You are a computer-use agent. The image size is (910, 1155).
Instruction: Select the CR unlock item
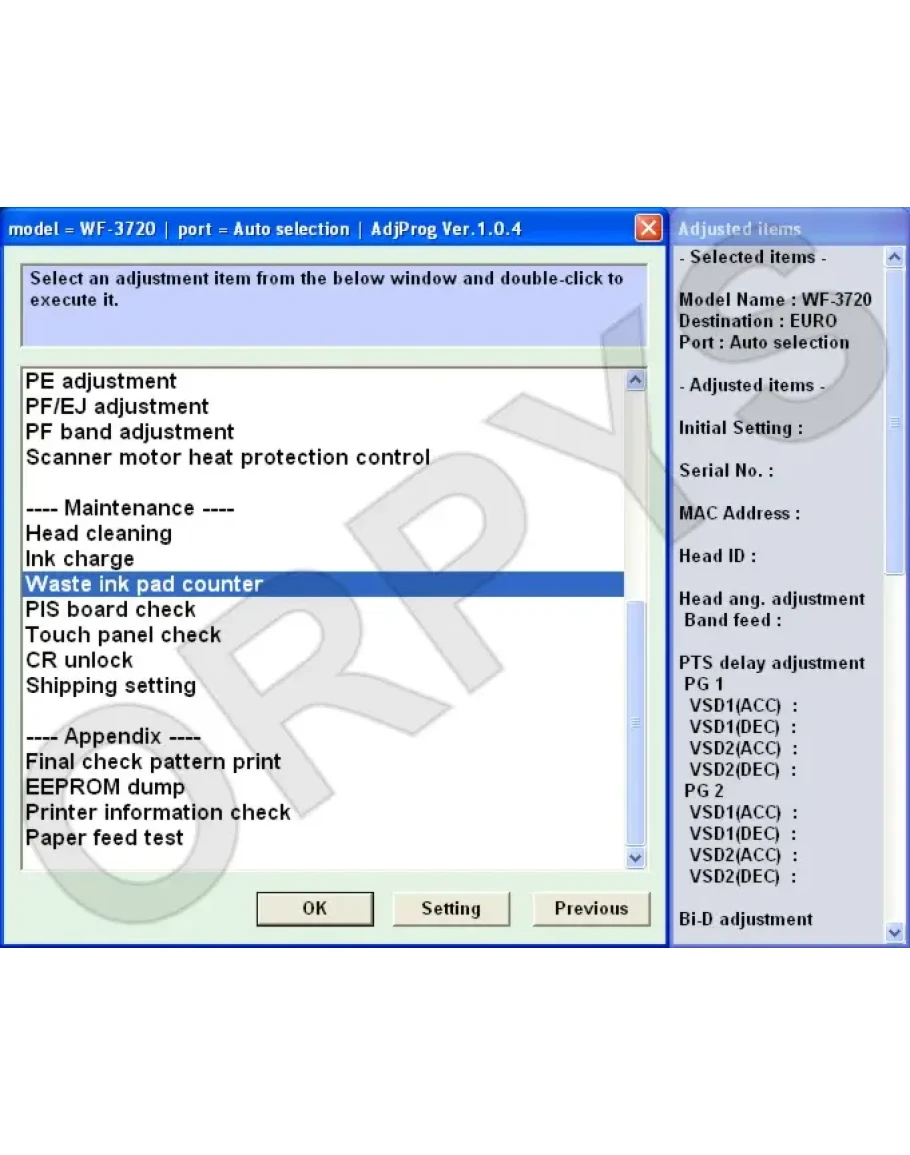(x=79, y=660)
